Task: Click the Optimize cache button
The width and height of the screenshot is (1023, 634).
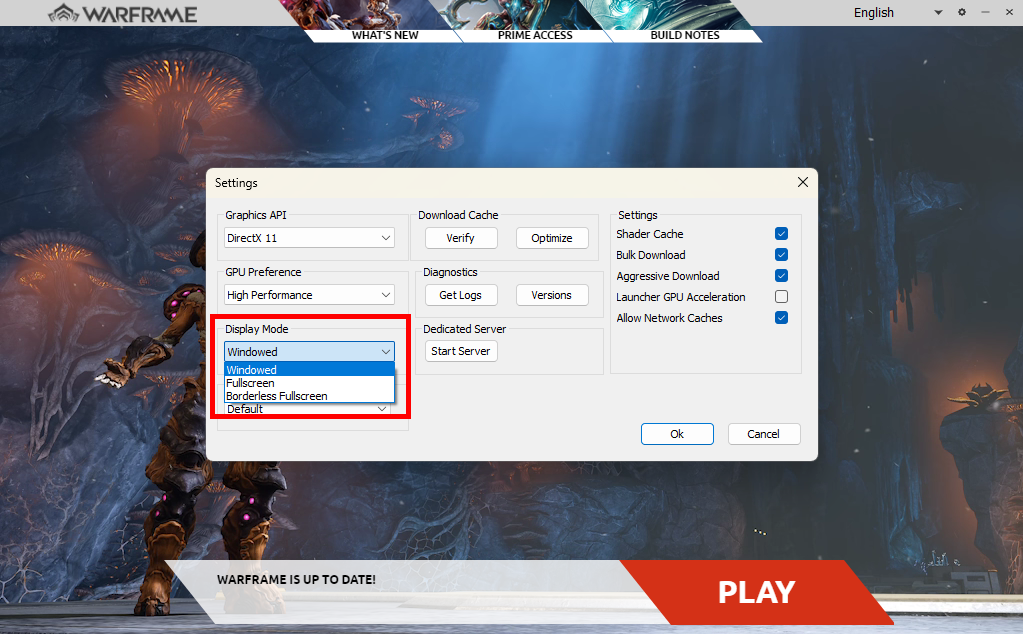Action: pos(552,238)
